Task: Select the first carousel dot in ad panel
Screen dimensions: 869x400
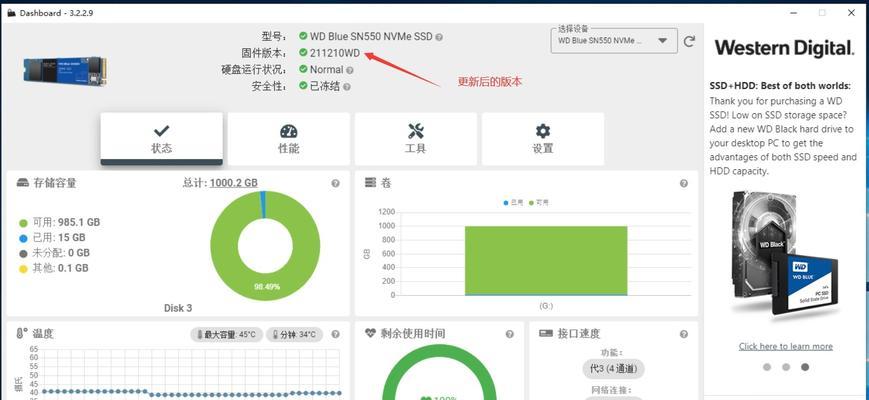Action: [767, 367]
